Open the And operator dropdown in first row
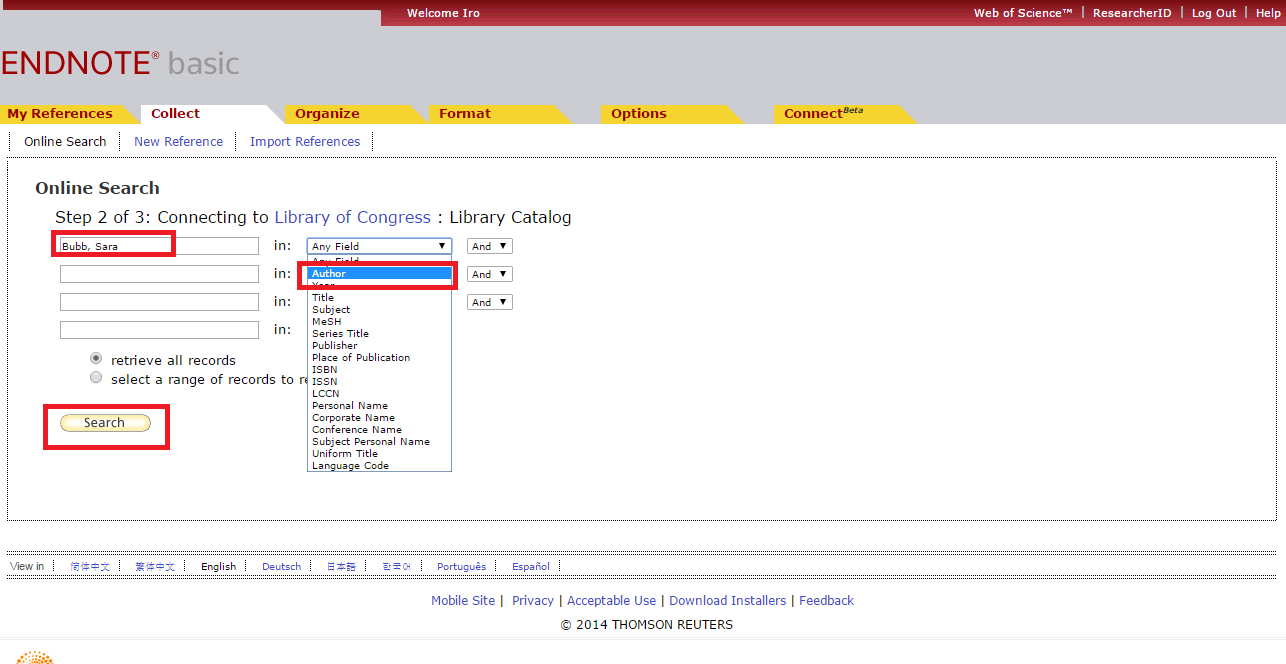The image size is (1286, 664). click(x=490, y=246)
